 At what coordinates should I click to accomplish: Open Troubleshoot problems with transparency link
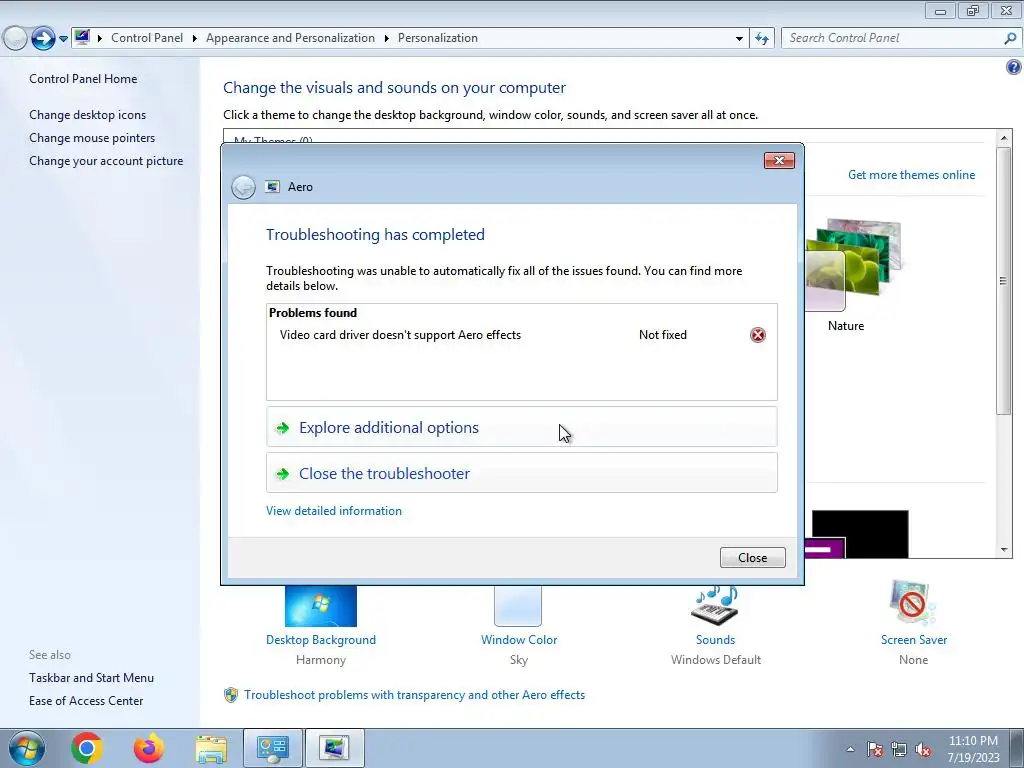[x=414, y=695]
